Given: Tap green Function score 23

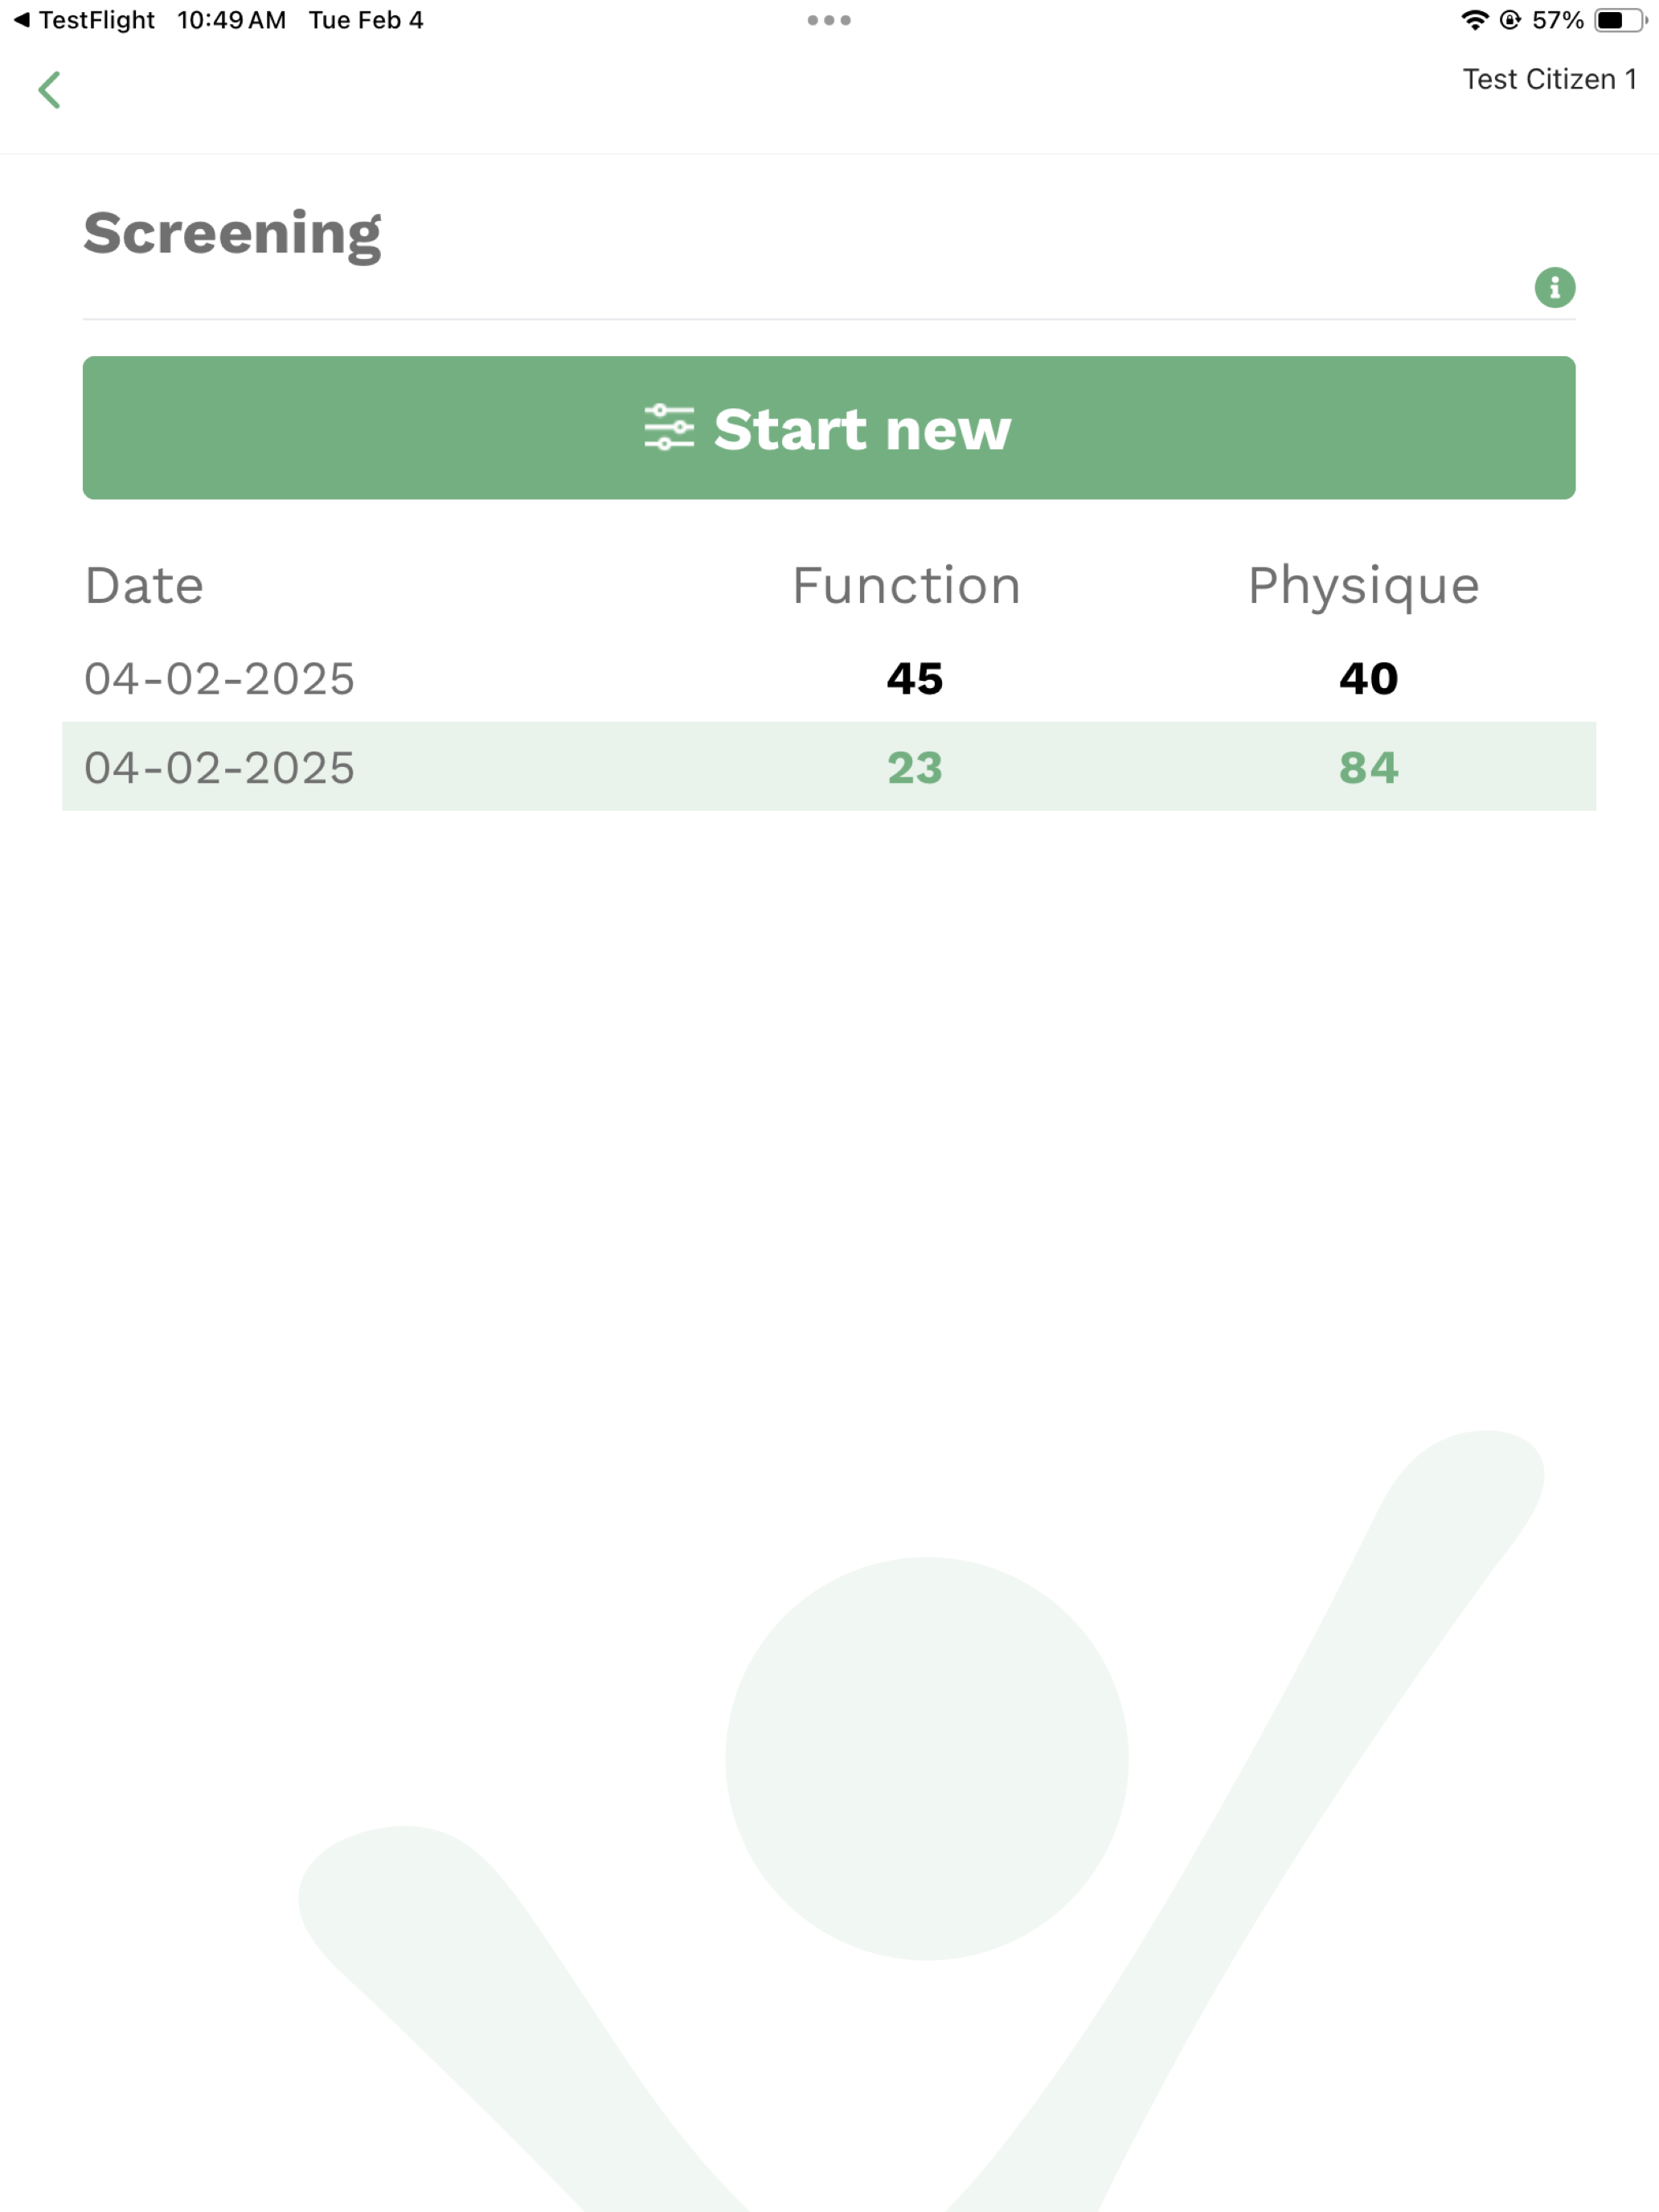Looking at the screenshot, I should point(914,768).
